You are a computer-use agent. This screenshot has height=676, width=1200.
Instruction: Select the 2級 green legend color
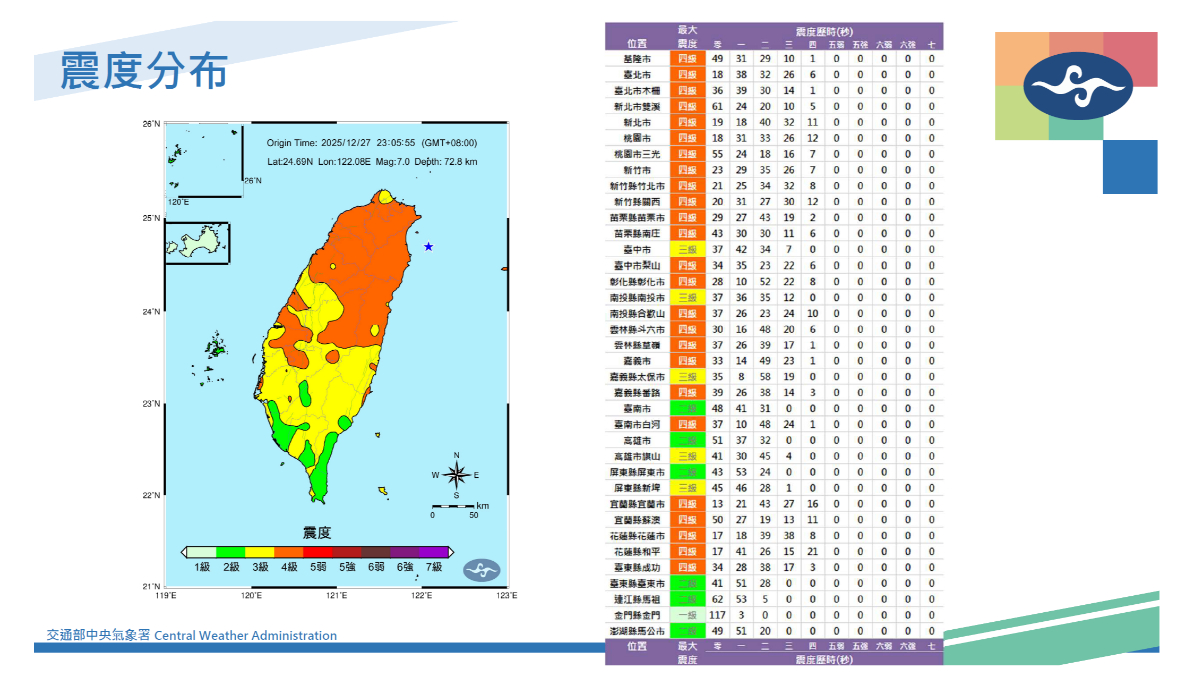[x=231, y=551]
